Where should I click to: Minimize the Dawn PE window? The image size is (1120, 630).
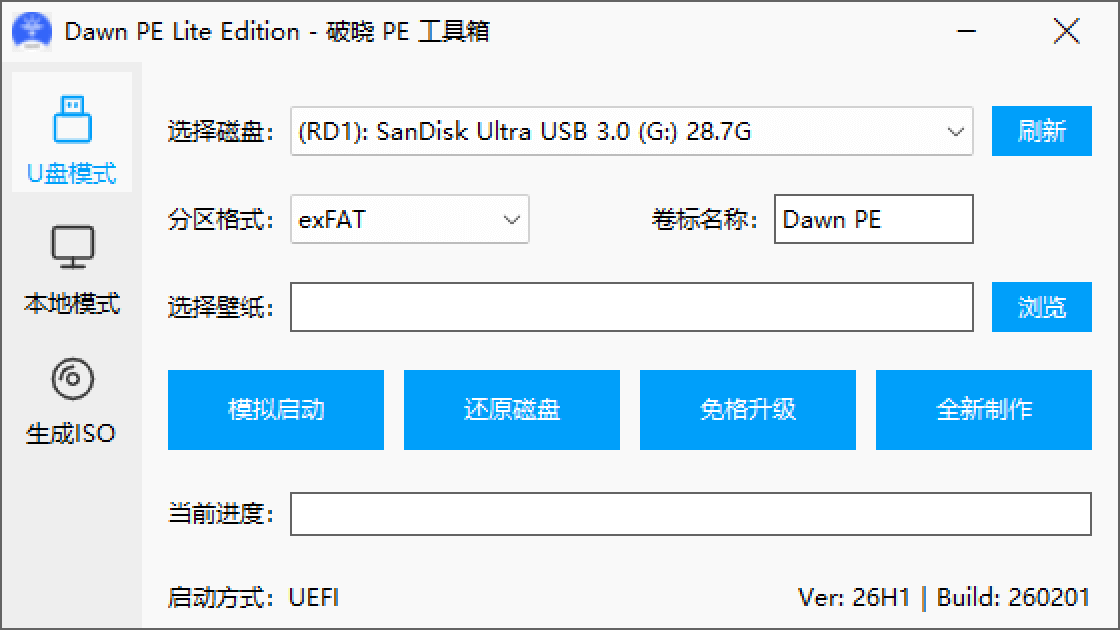click(x=966, y=31)
